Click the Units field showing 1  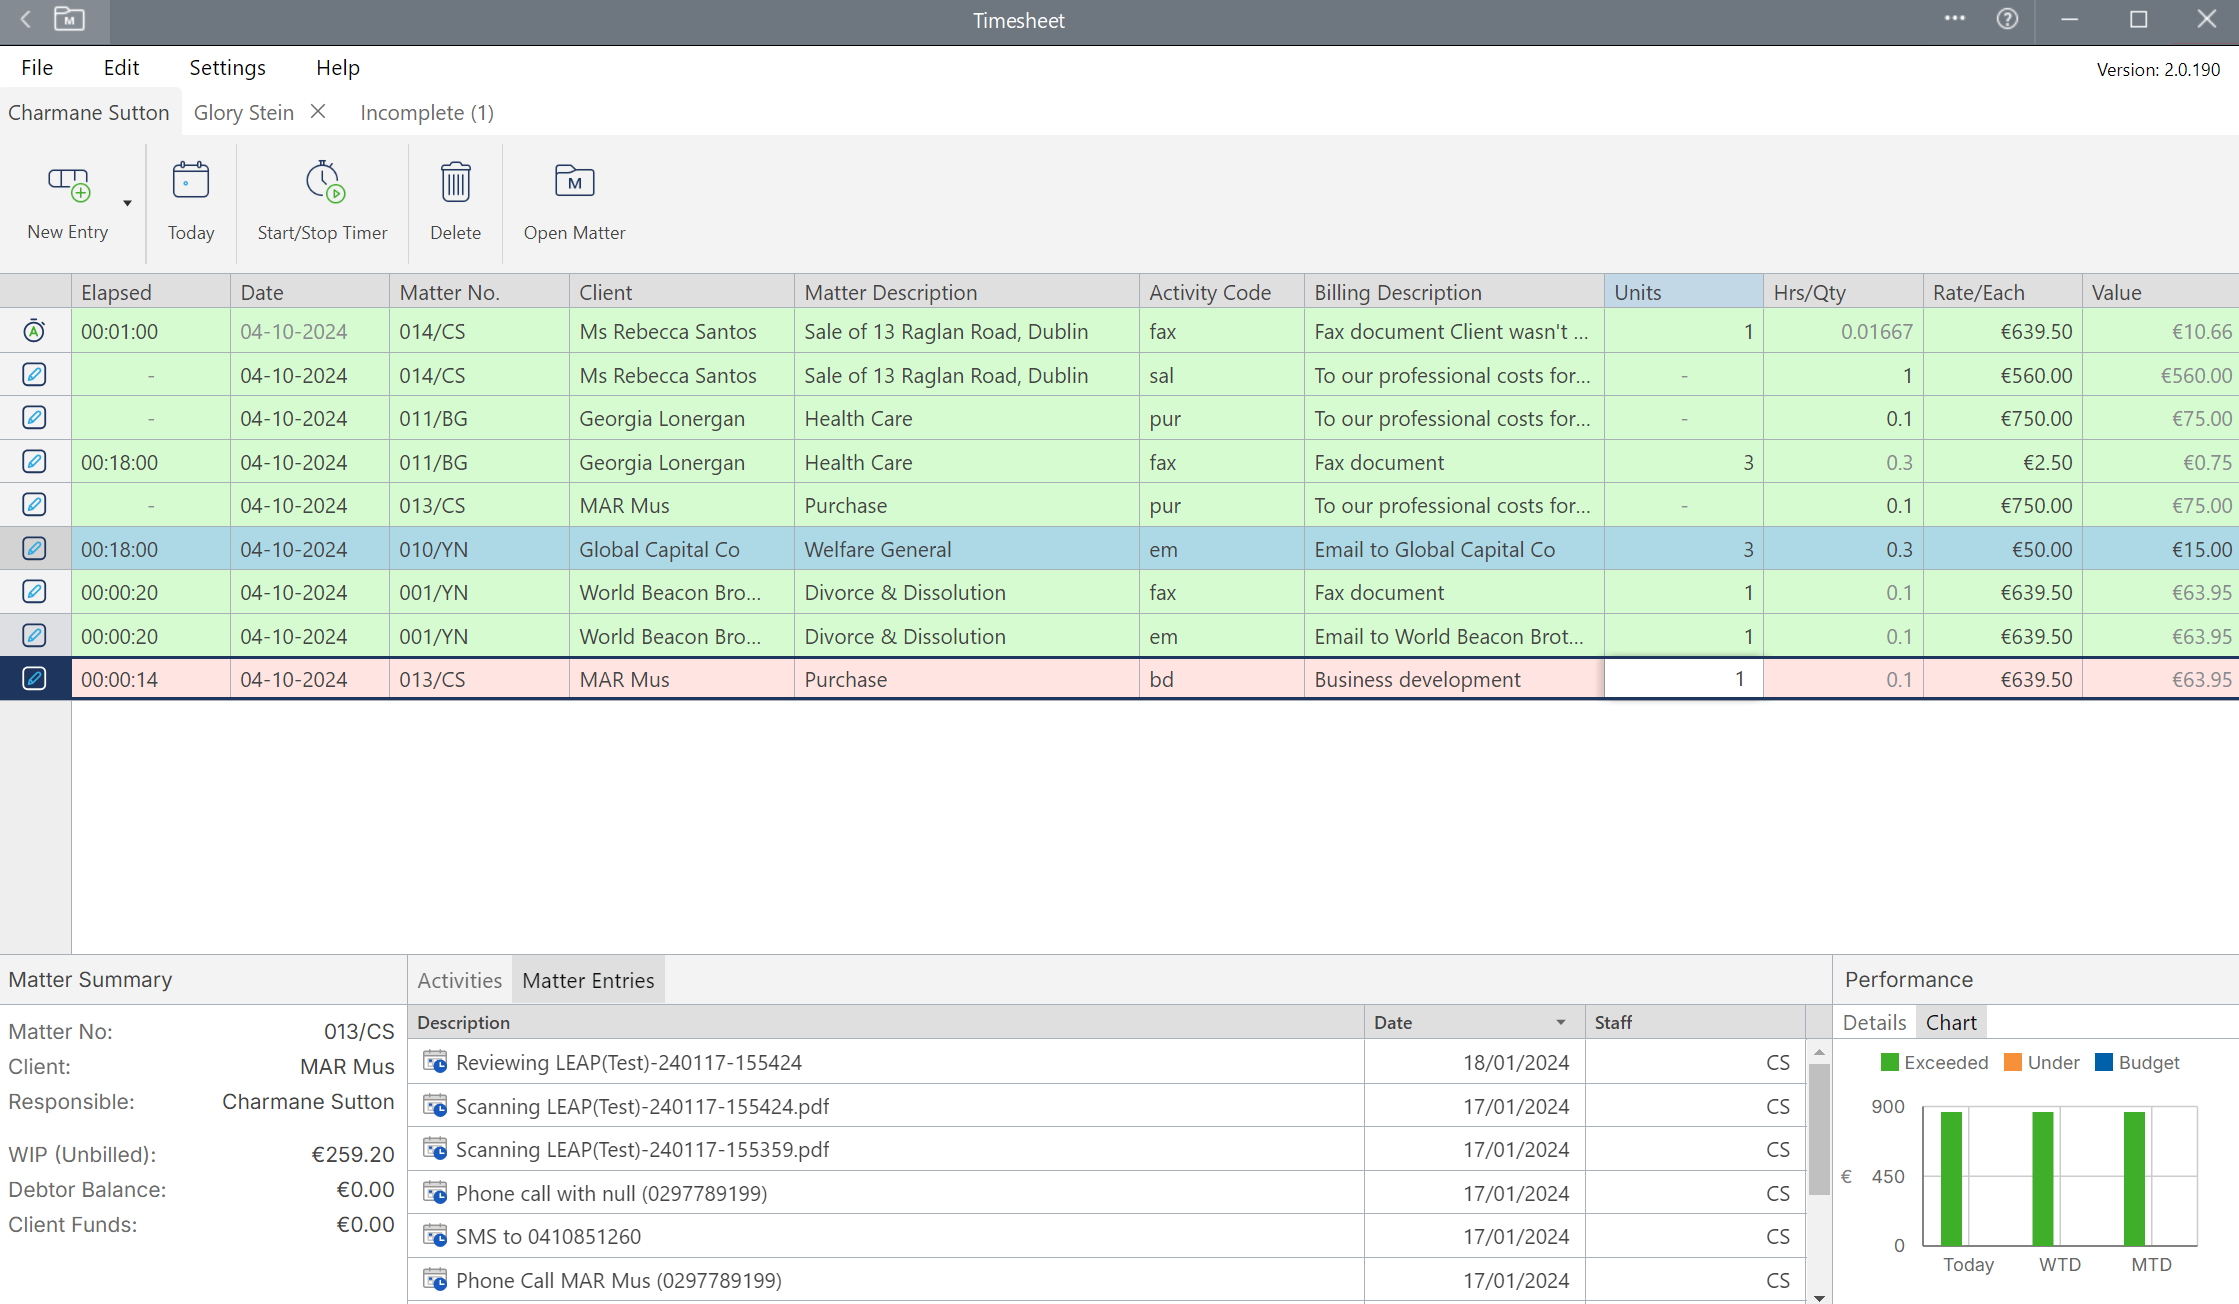(1683, 678)
